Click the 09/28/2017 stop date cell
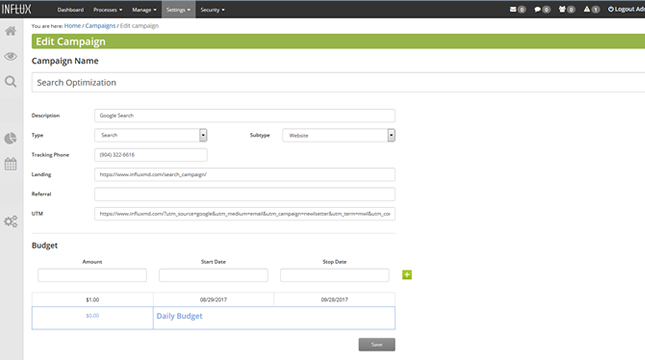 pos(334,300)
